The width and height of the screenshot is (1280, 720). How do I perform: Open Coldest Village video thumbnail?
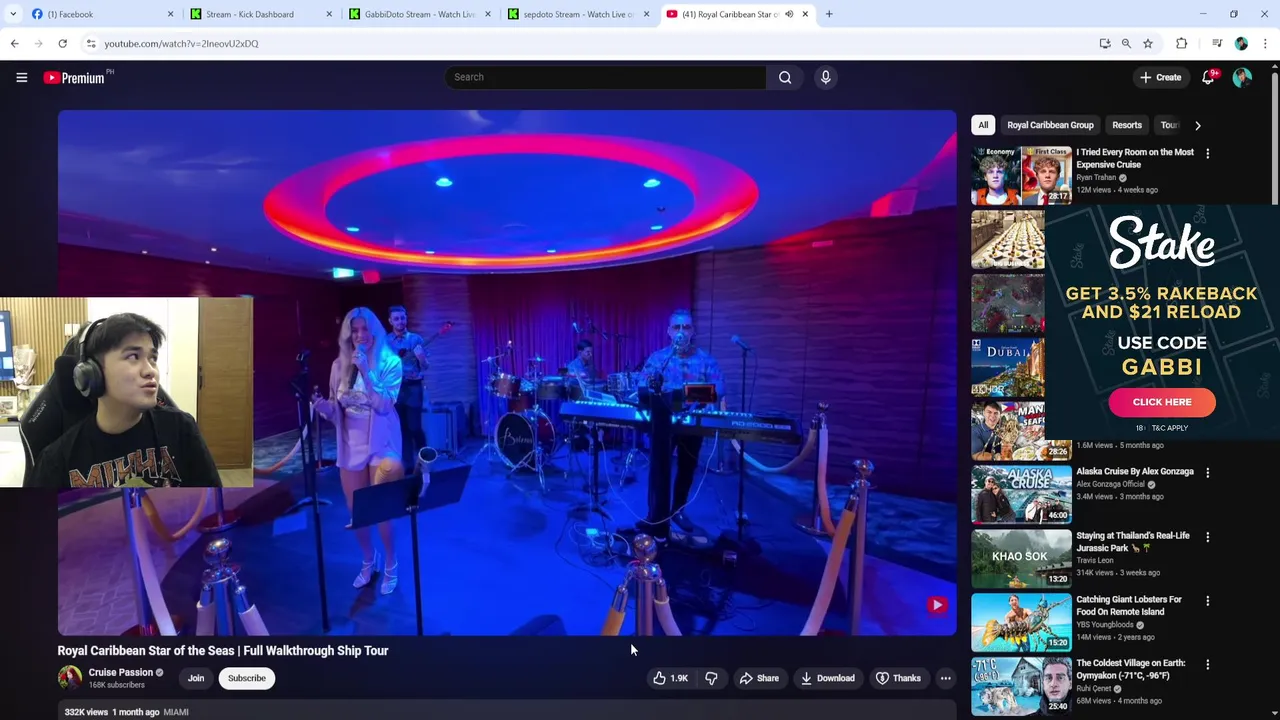(1021, 686)
